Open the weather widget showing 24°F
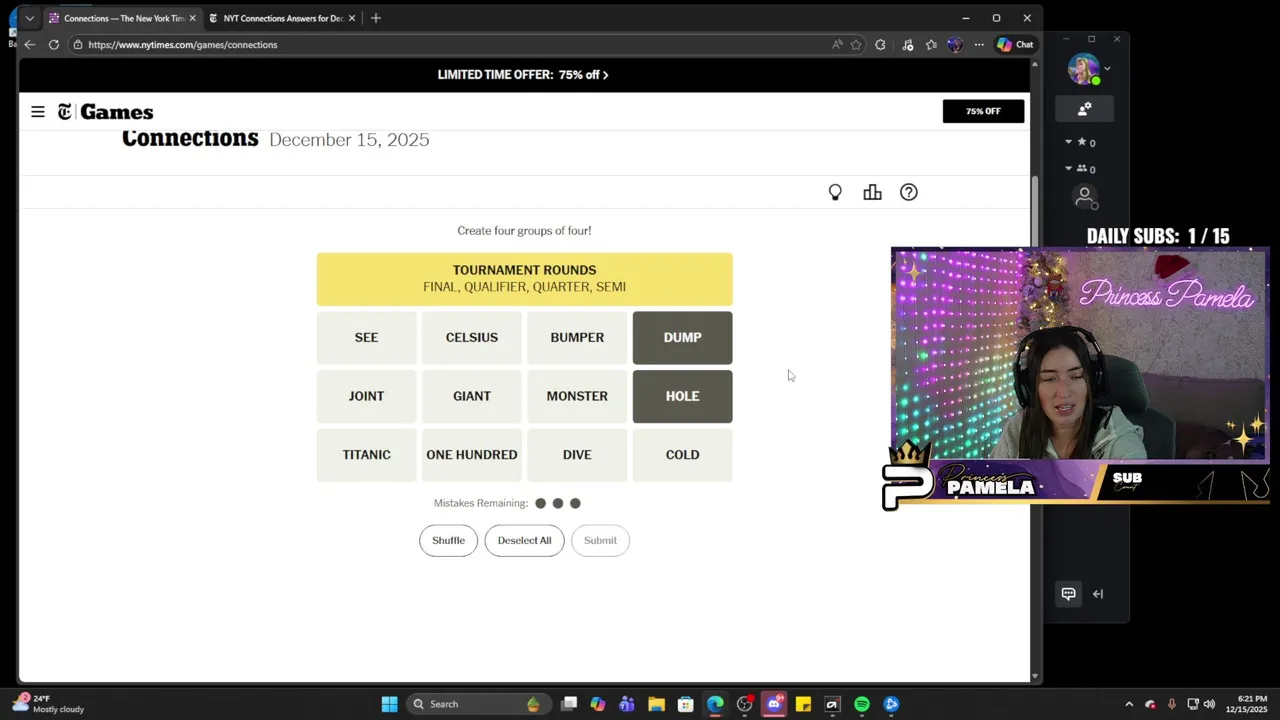Viewport: 1280px width, 720px height. click(48, 704)
